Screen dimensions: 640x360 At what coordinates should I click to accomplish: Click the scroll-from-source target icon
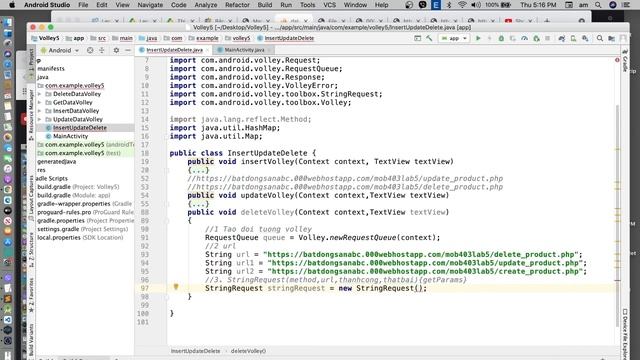coord(90,50)
